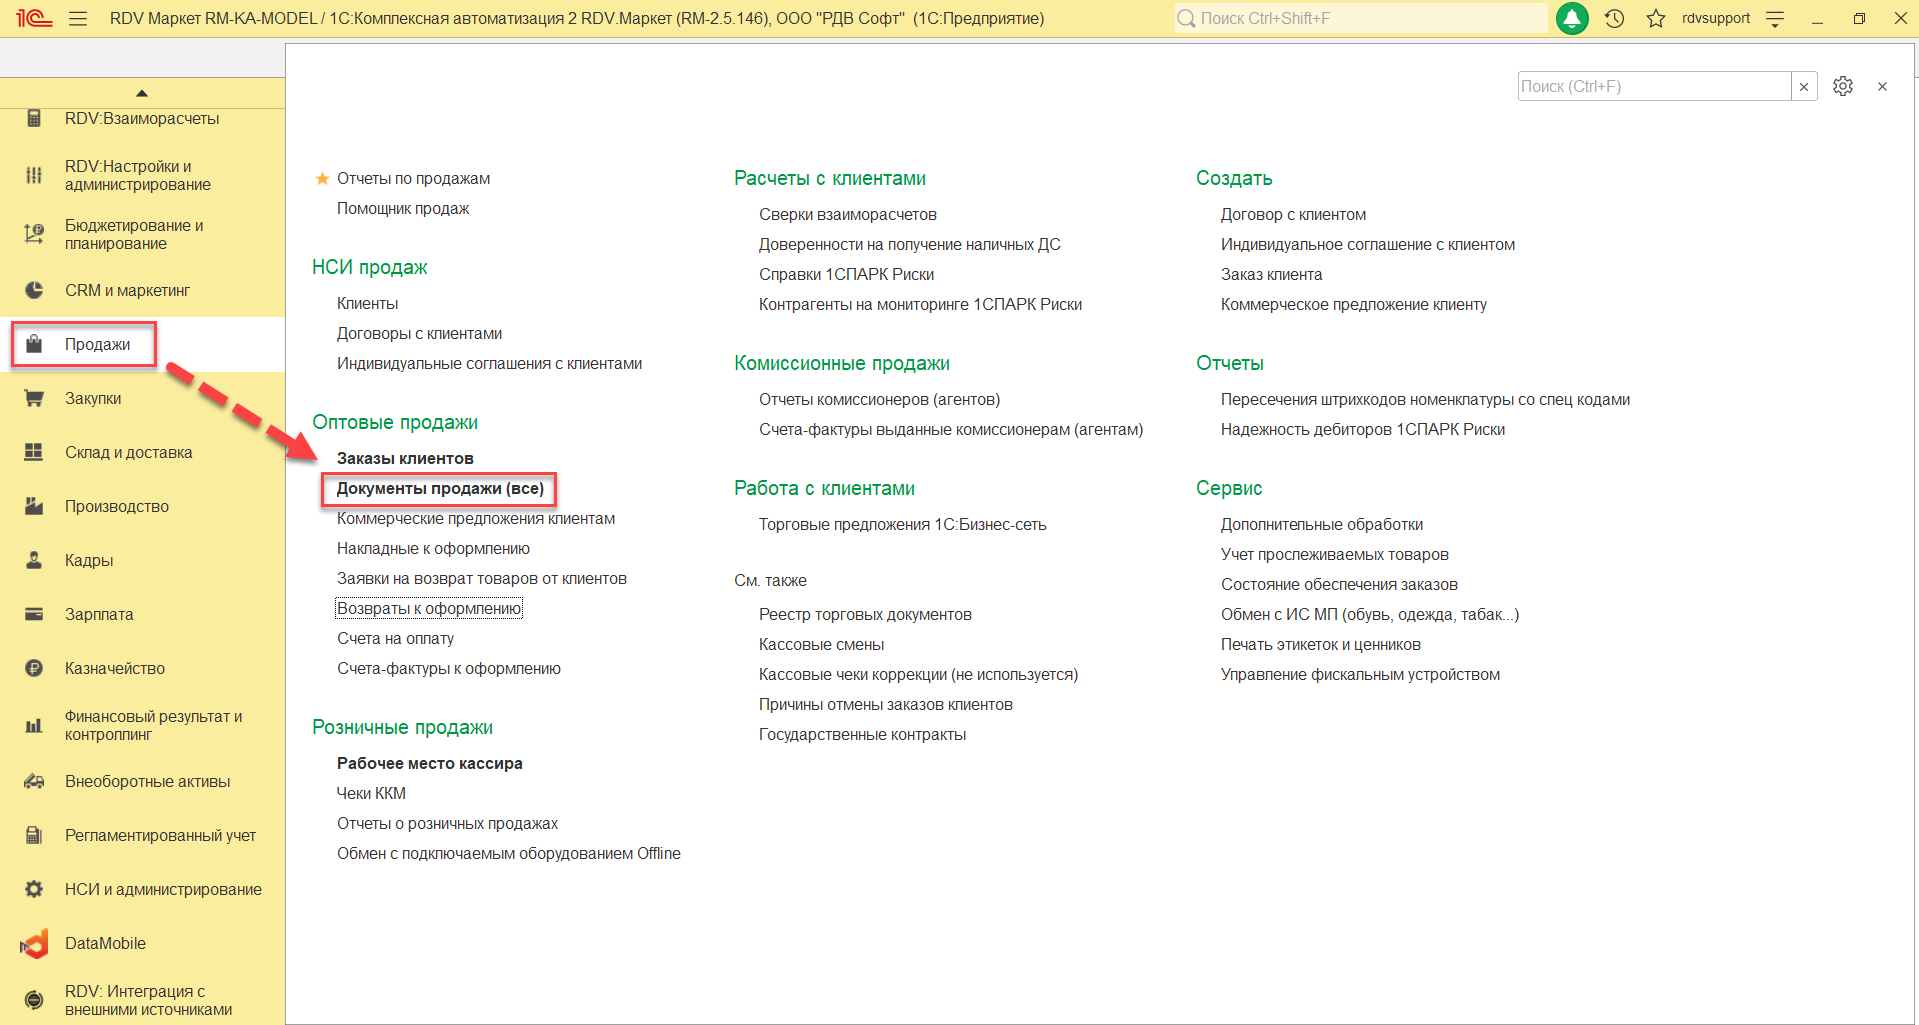Click the Склад и доставка icon

34,452
